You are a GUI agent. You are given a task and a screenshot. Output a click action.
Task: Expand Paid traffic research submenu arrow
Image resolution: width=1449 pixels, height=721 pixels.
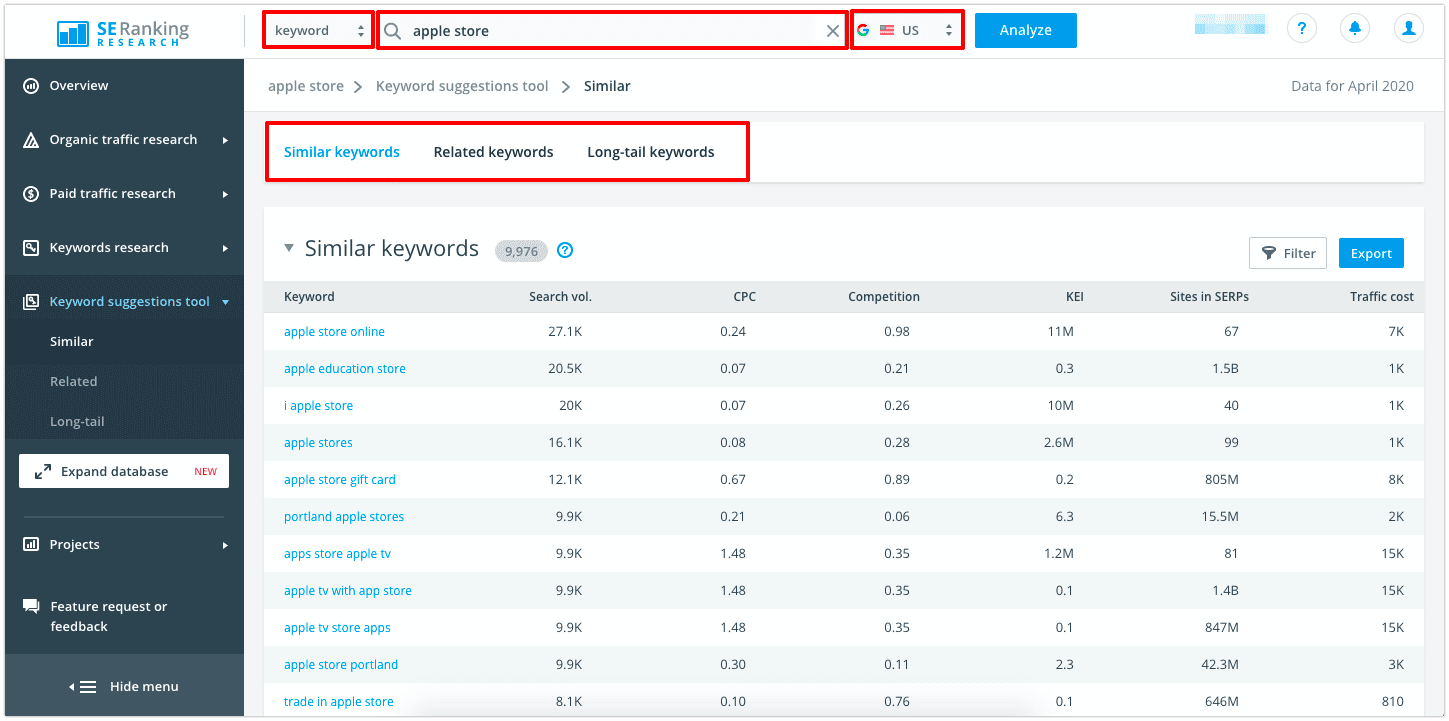coord(225,194)
